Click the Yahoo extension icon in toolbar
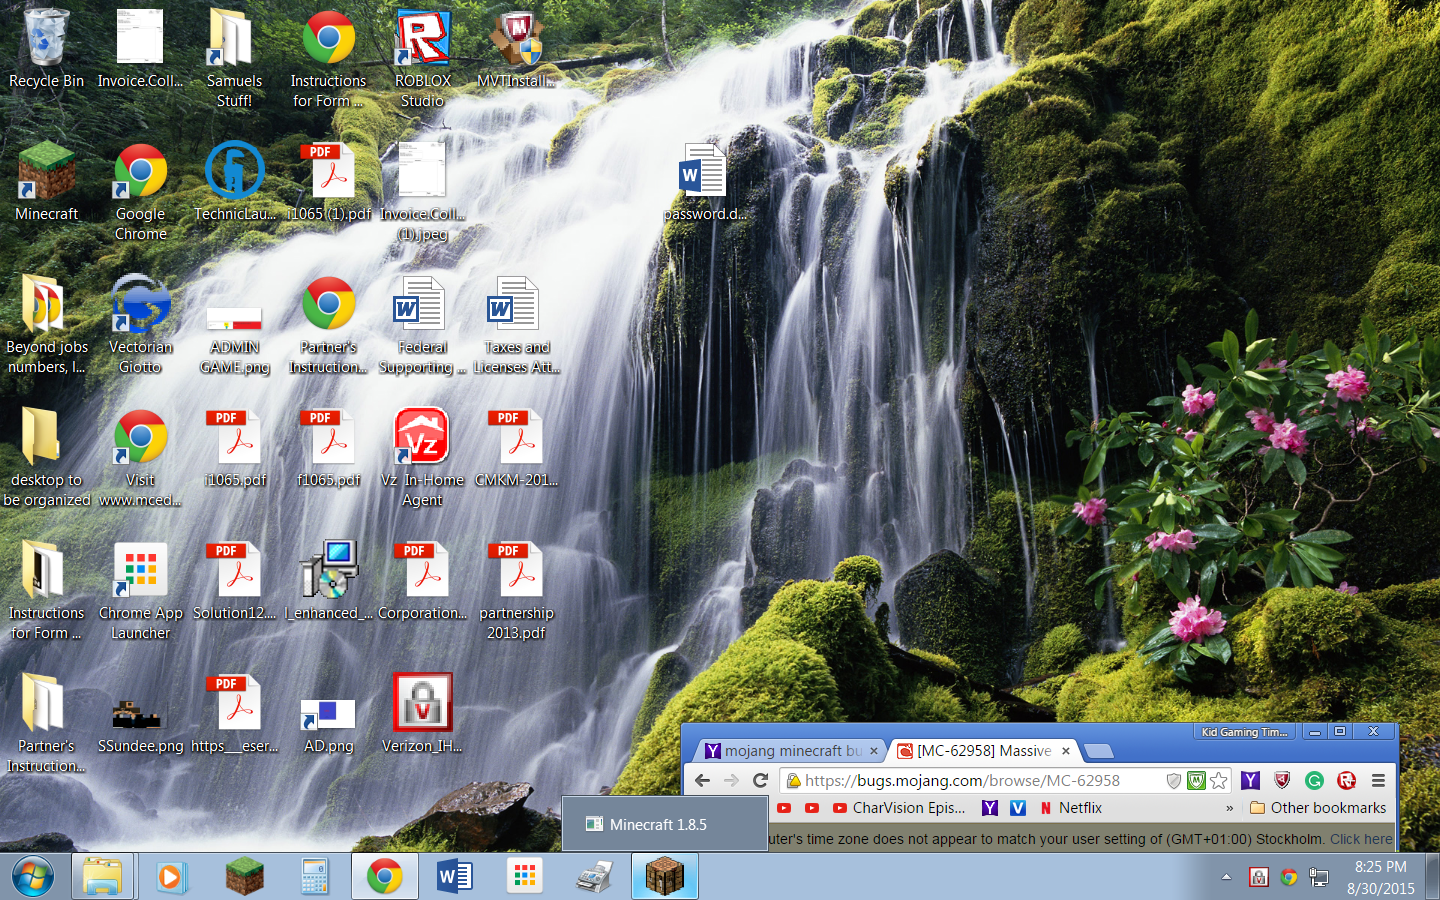Viewport: 1440px width, 900px height. point(1250,781)
